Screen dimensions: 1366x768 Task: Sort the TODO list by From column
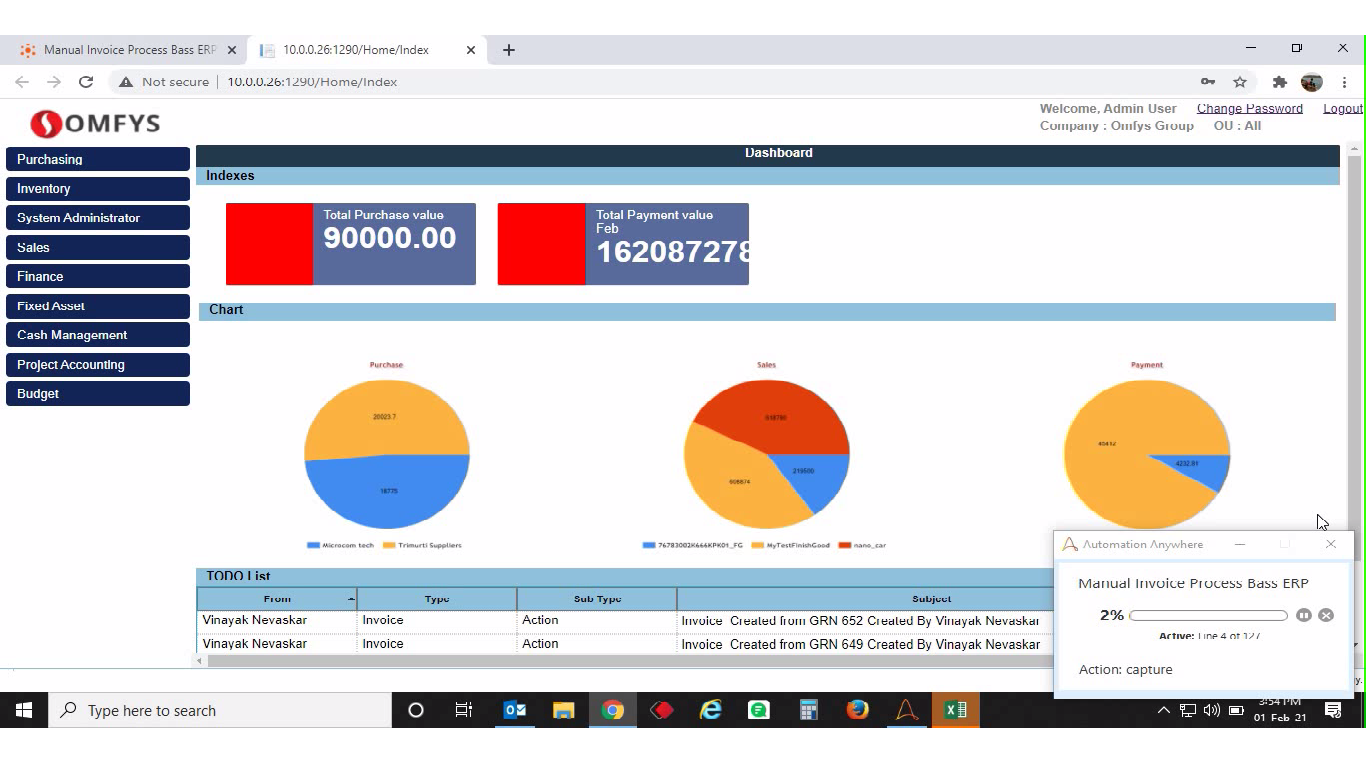pyautogui.click(x=277, y=599)
